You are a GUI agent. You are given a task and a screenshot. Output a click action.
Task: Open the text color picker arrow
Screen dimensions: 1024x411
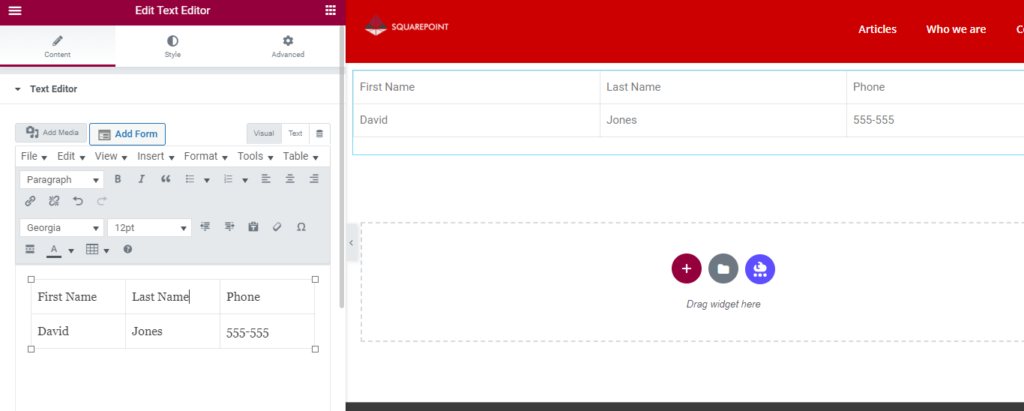pyautogui.click(x=71, y=250)
